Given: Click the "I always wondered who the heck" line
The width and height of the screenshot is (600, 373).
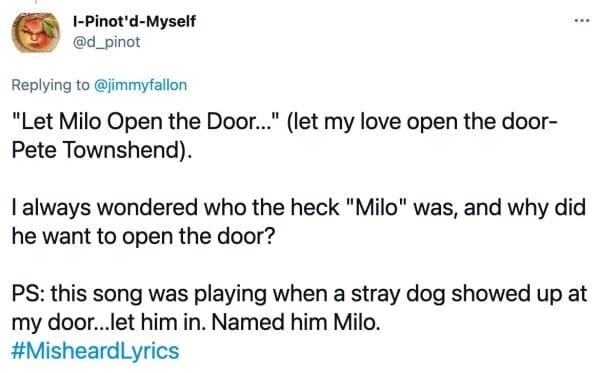Looking at the screenshot, I should 176,207.
